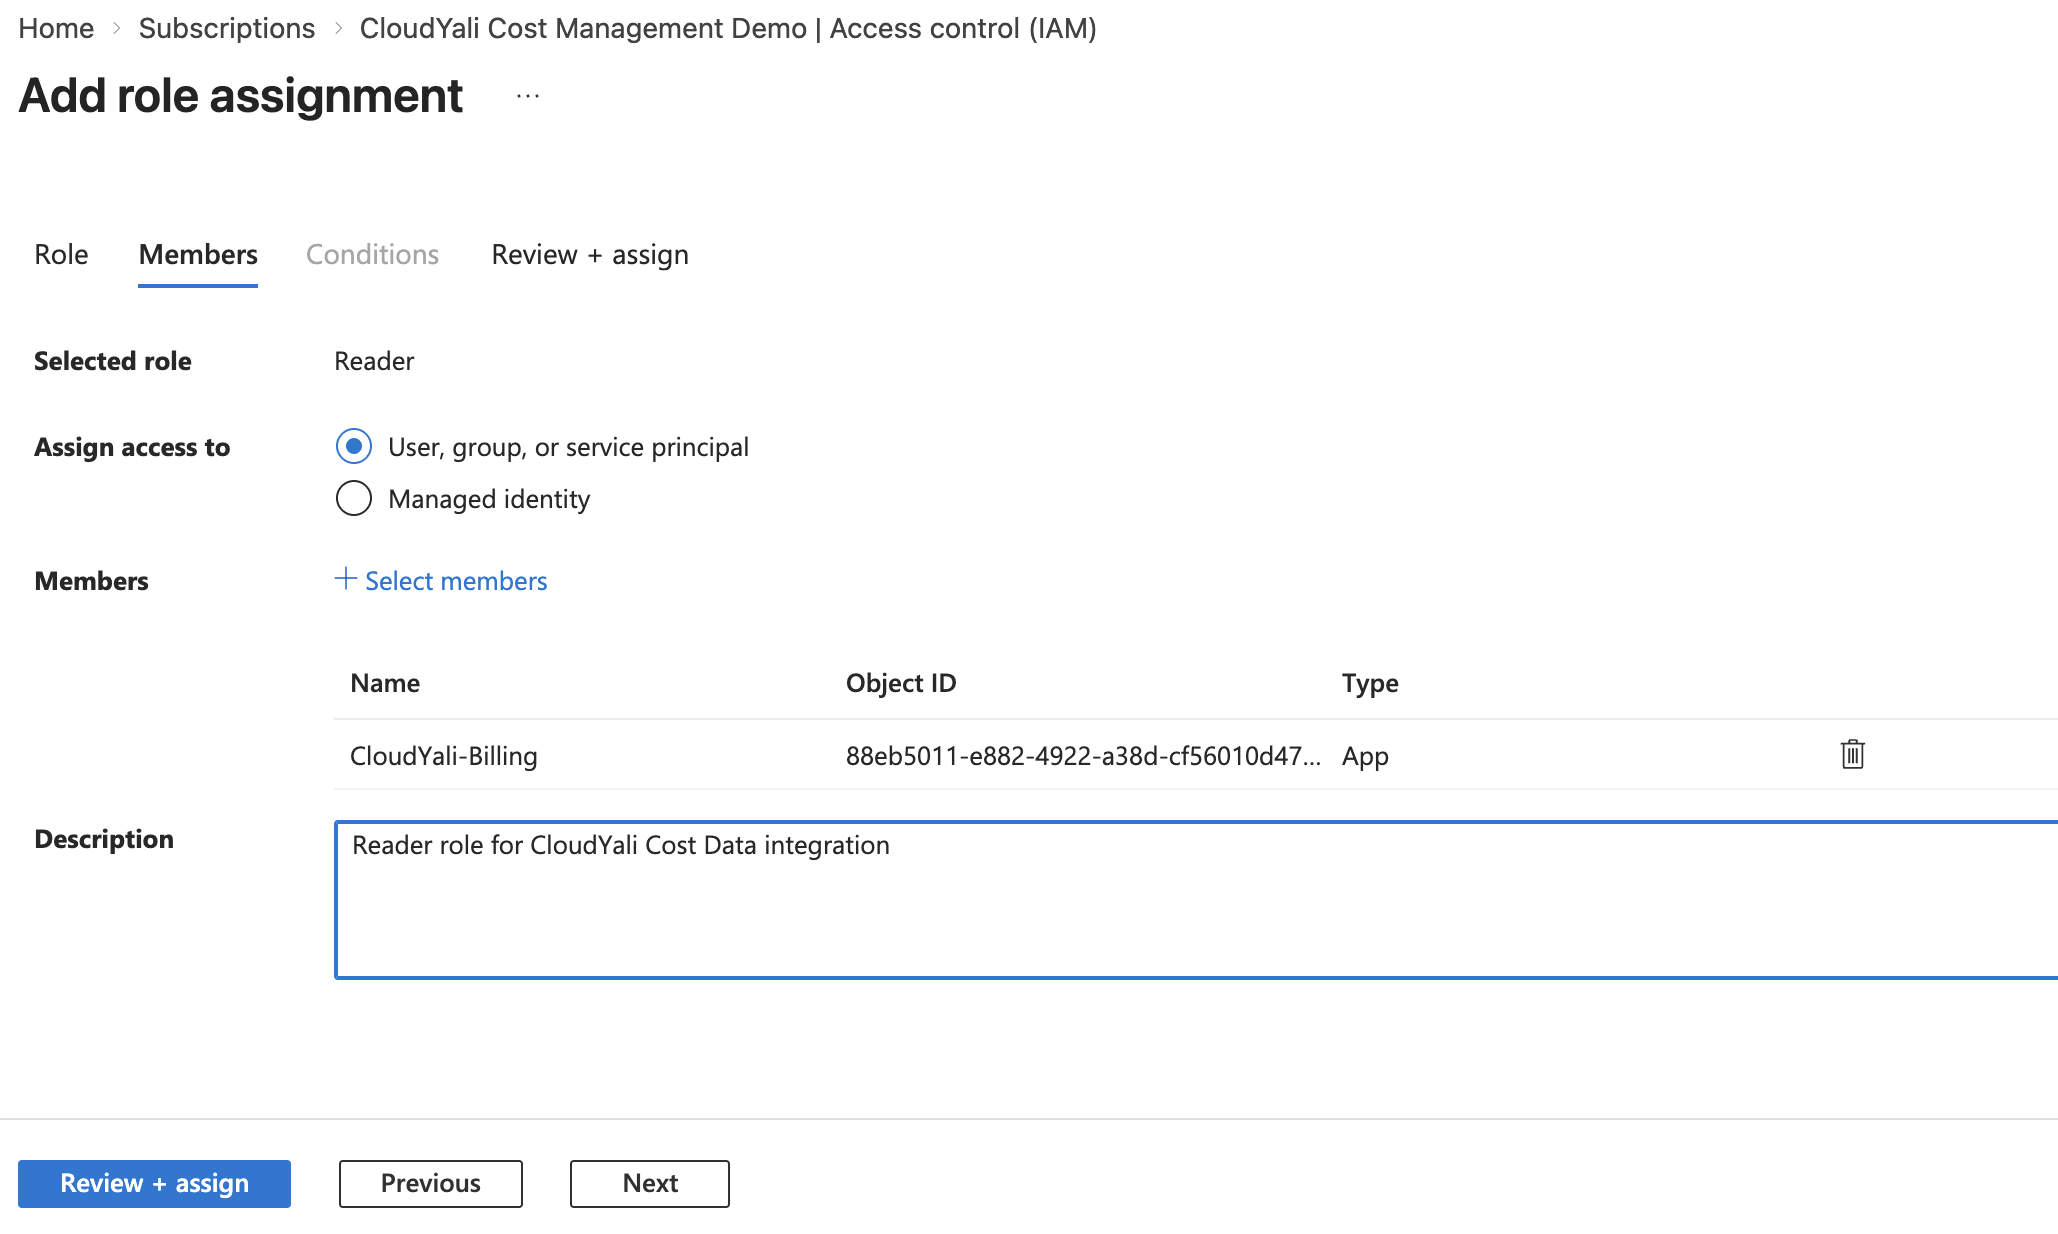Click the ellipsis icon next to Add role assignment
This screenshot has width=2058, height=1234.
tap(526, 95)
